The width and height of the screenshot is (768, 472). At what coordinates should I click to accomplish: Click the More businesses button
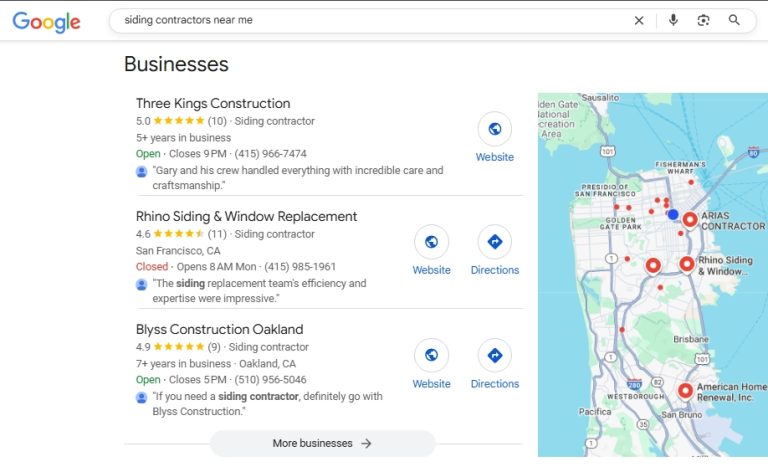click(x=322, y=443)
